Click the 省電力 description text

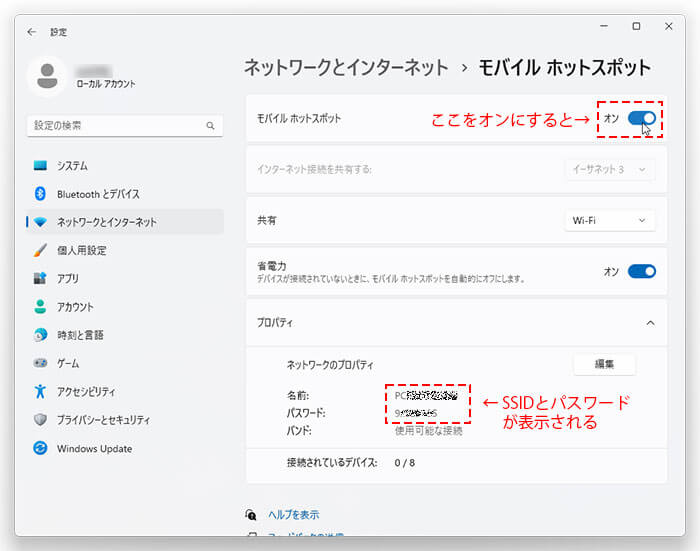coord(391,279)
